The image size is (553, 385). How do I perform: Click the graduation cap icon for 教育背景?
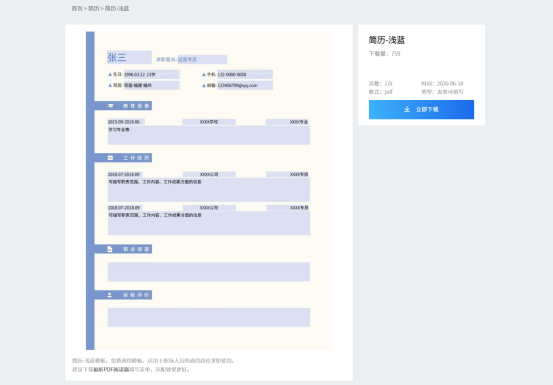[x=111, y=106]
